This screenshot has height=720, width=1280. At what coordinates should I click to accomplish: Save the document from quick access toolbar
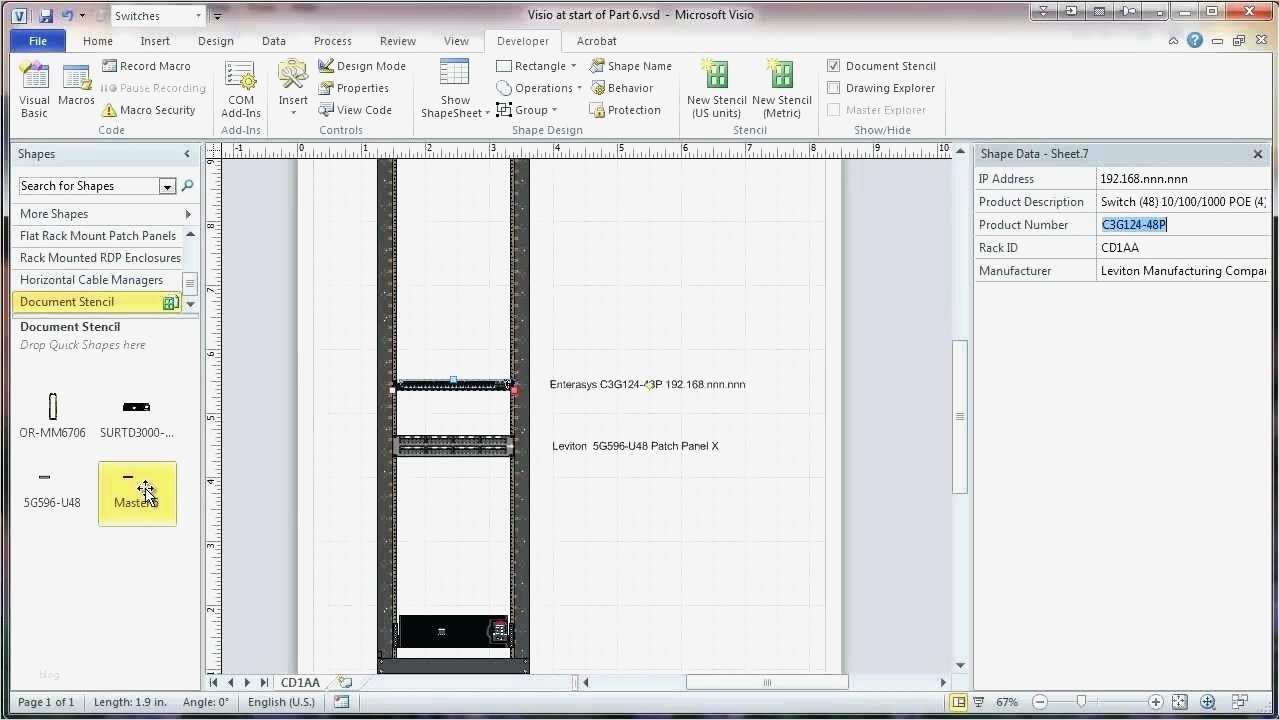[46, 15]
